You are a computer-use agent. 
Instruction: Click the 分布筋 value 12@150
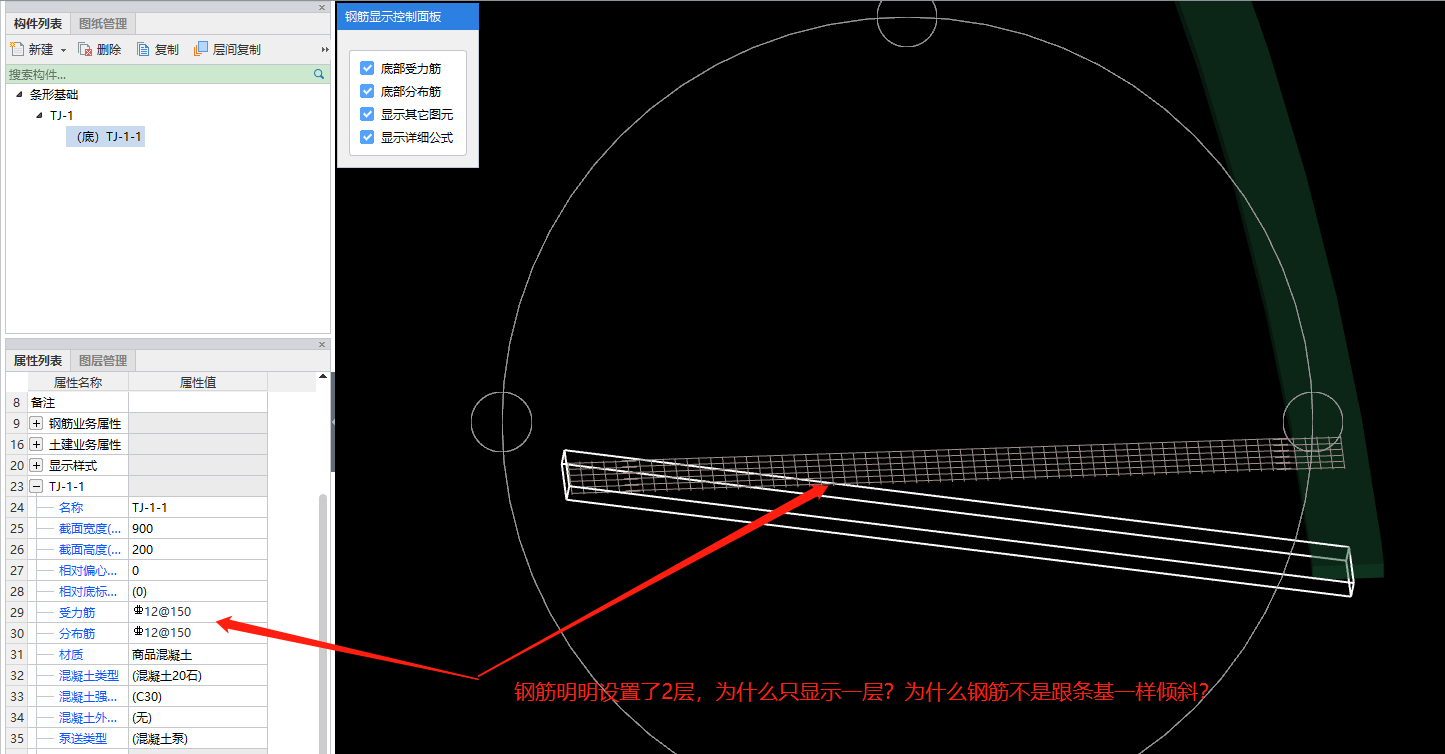[x=198, y=633]
